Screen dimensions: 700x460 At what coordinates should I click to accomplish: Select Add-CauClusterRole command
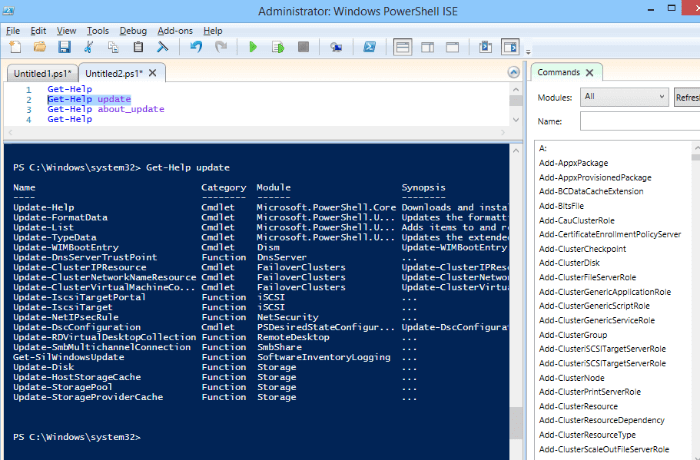(576, 220)
